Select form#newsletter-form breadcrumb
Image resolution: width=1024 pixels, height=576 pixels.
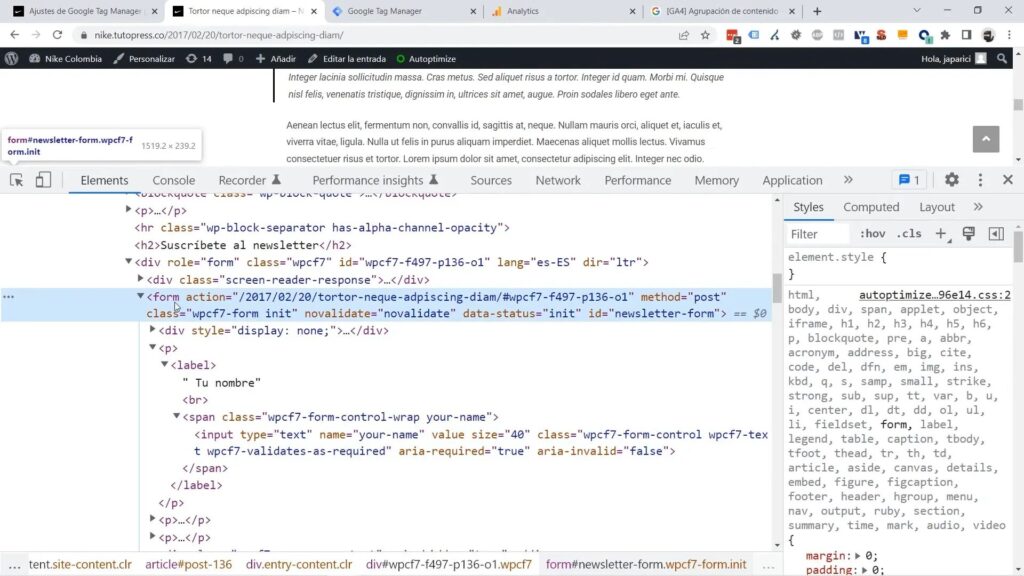tap(646, 564)
